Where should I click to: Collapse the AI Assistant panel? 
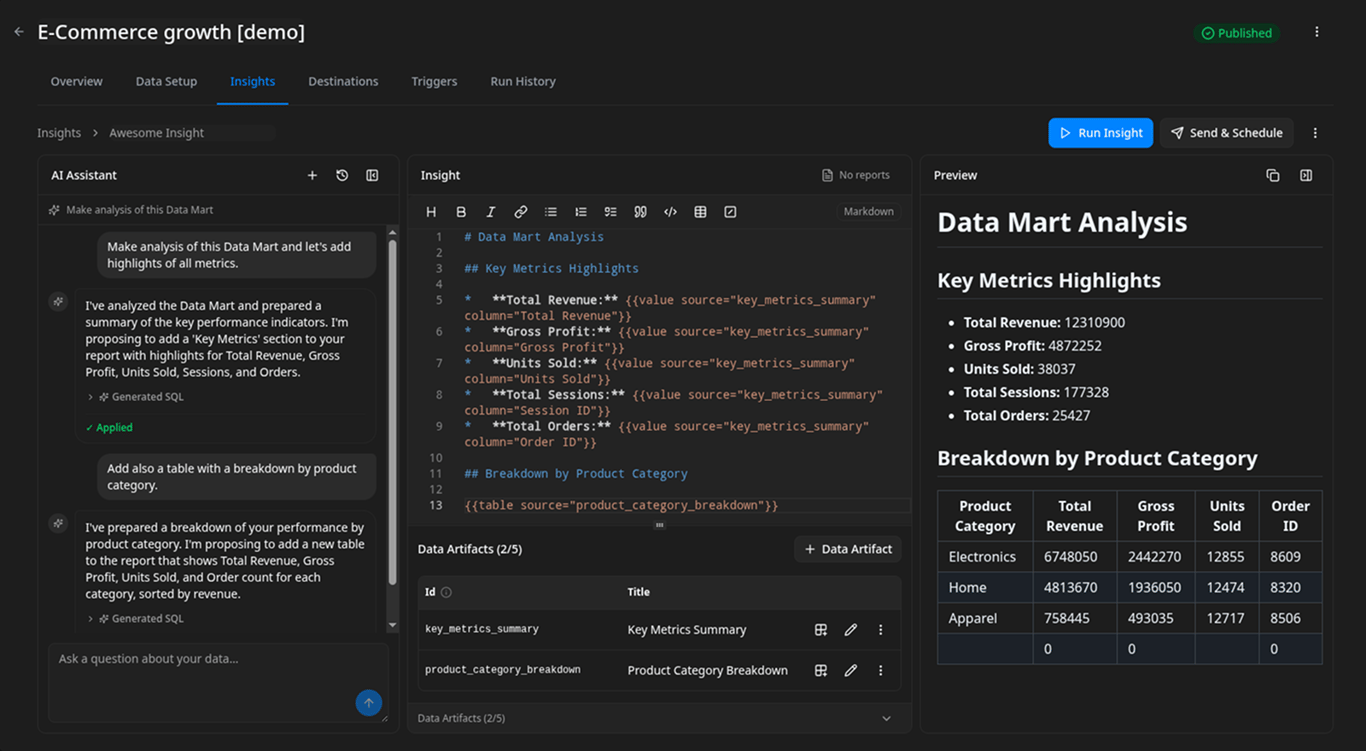(x=372, y=175)
